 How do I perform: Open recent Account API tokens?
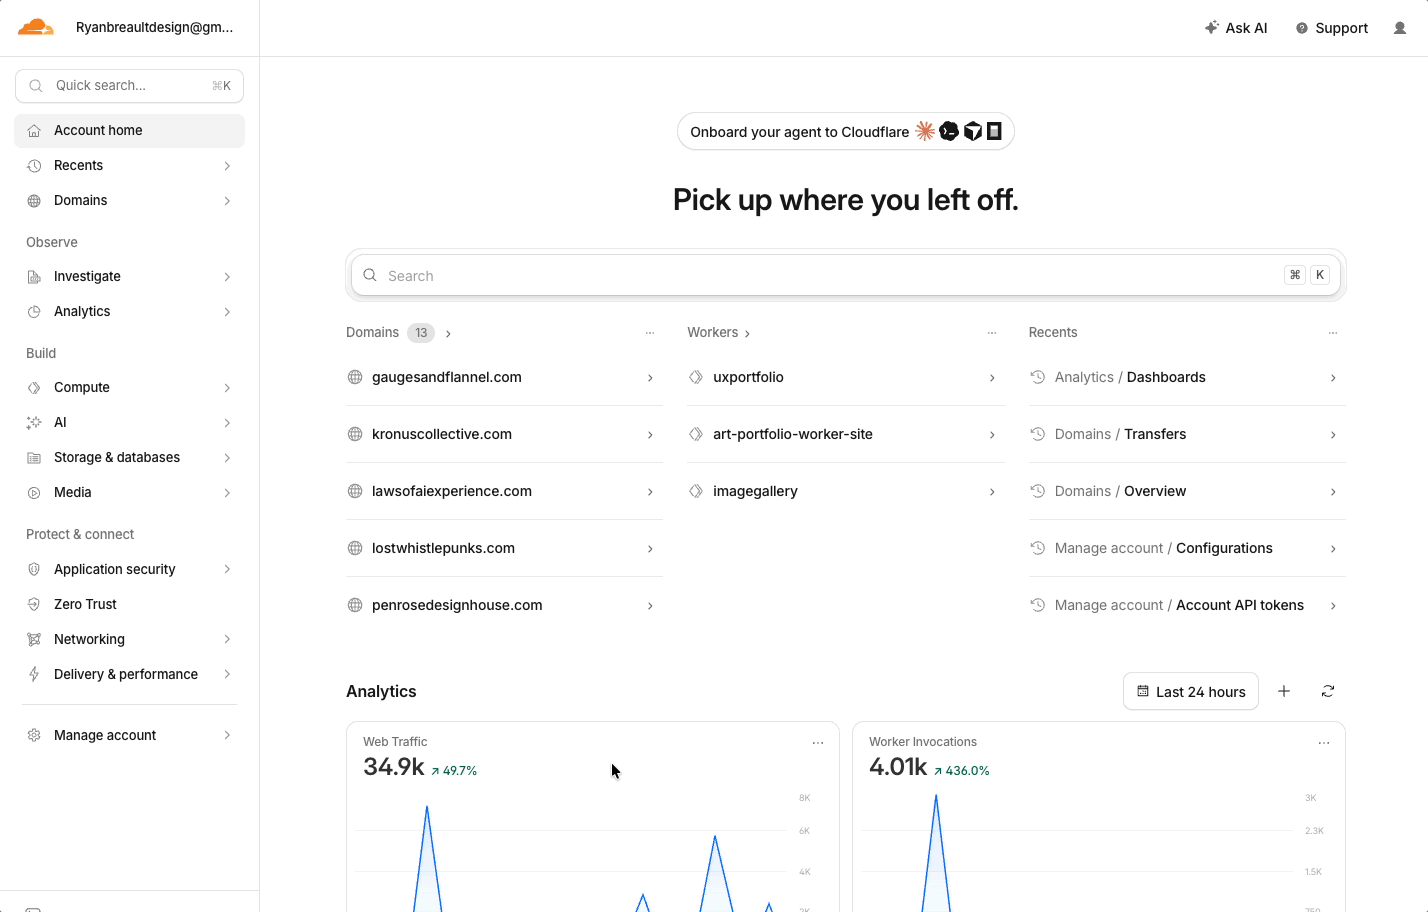pyautogui.click(x=1187, y=605)
